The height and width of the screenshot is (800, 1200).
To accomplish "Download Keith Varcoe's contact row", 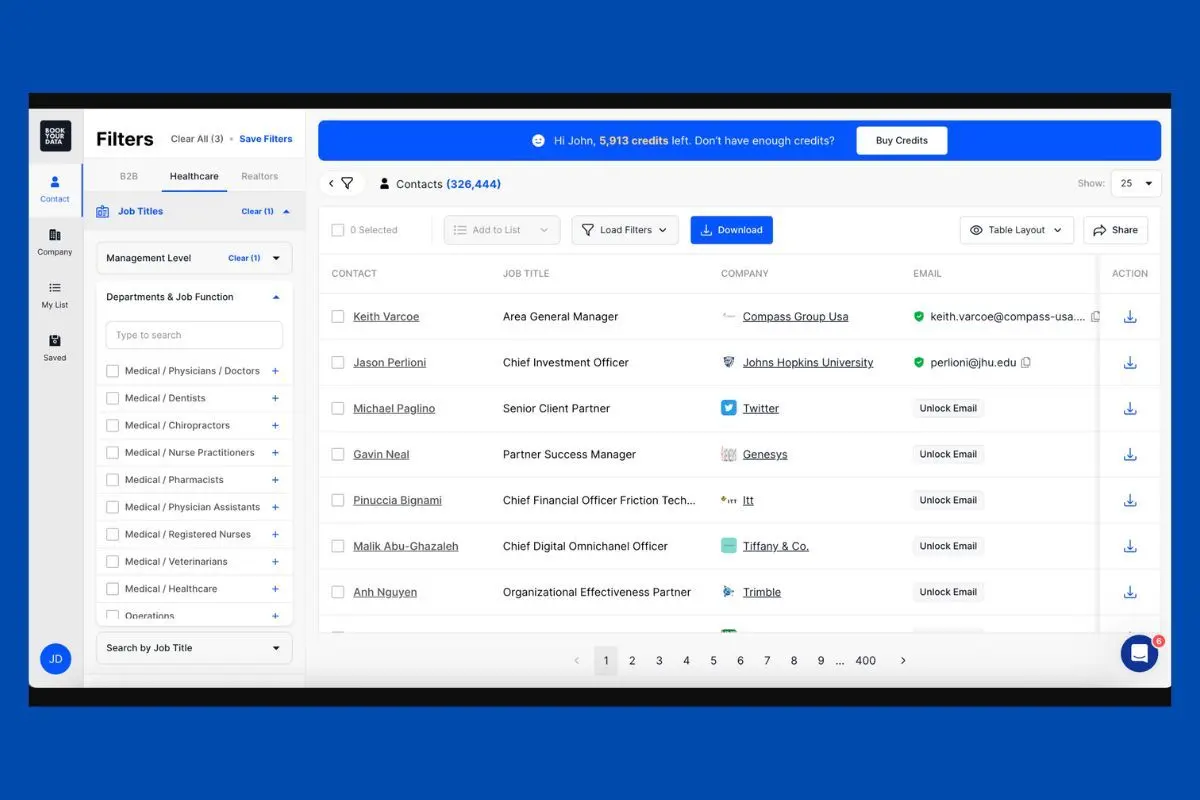I will pos(1130,317).
